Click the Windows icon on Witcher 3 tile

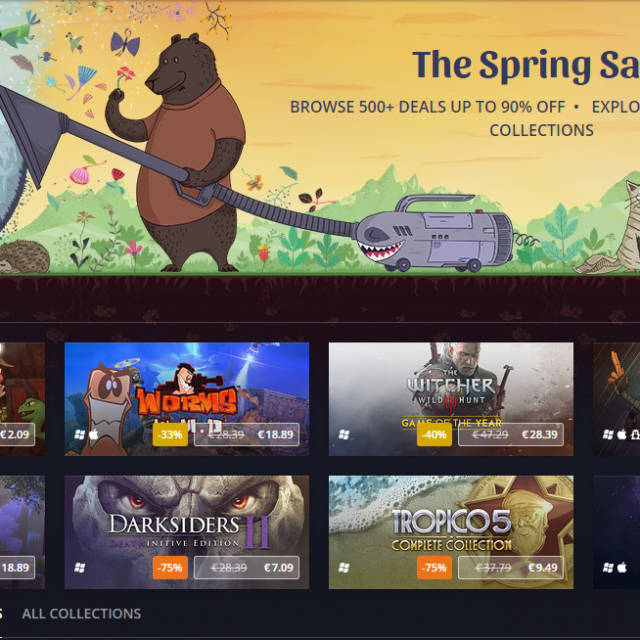[x=344, y=434]
